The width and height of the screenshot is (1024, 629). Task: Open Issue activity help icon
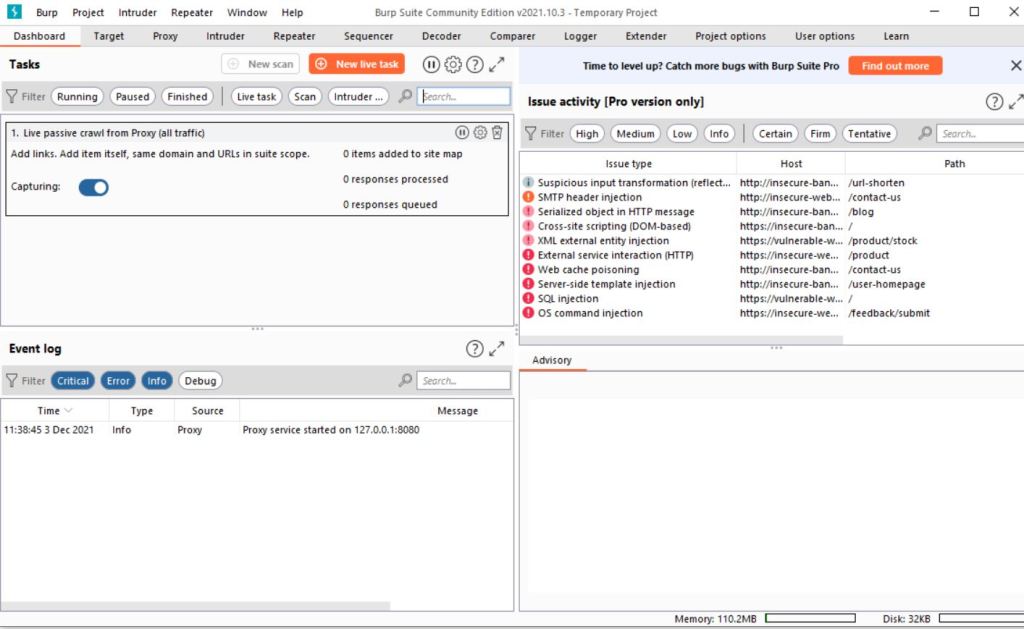point(994,101)
